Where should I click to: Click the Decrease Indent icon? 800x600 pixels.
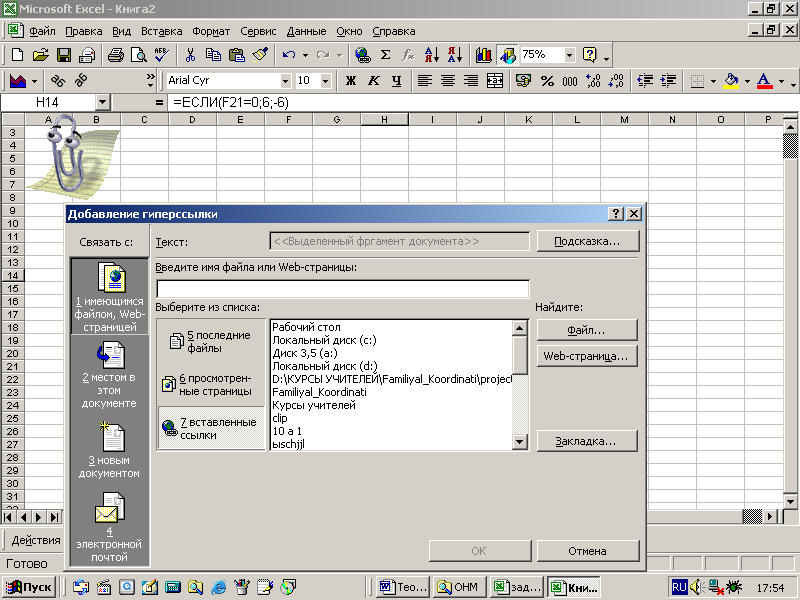pyautogui.click(x=645, y=81)
